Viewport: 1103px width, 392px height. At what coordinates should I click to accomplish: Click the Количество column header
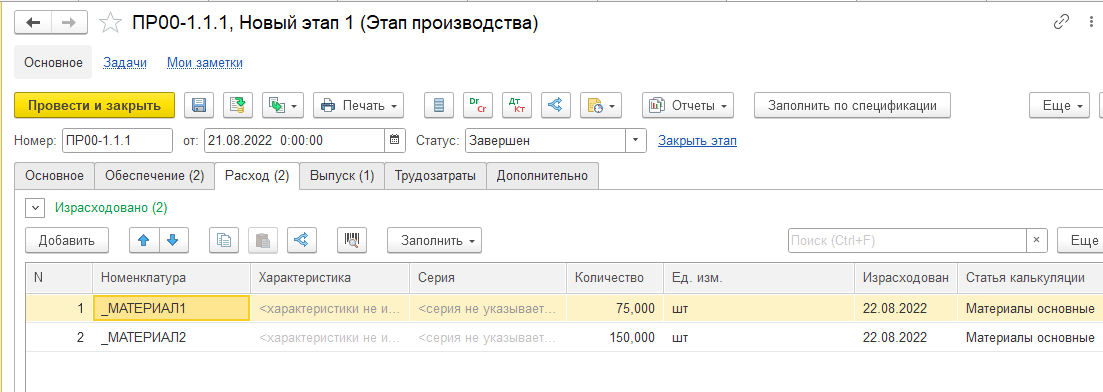click(x=615, y=277)
